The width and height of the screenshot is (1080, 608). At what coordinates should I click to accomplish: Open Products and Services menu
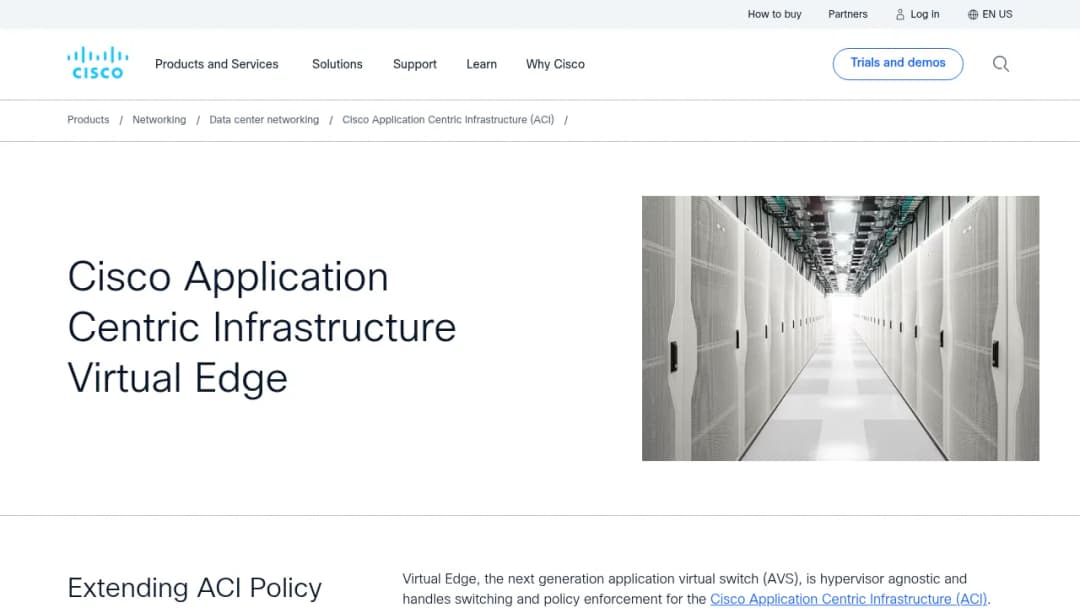(216, 64)
